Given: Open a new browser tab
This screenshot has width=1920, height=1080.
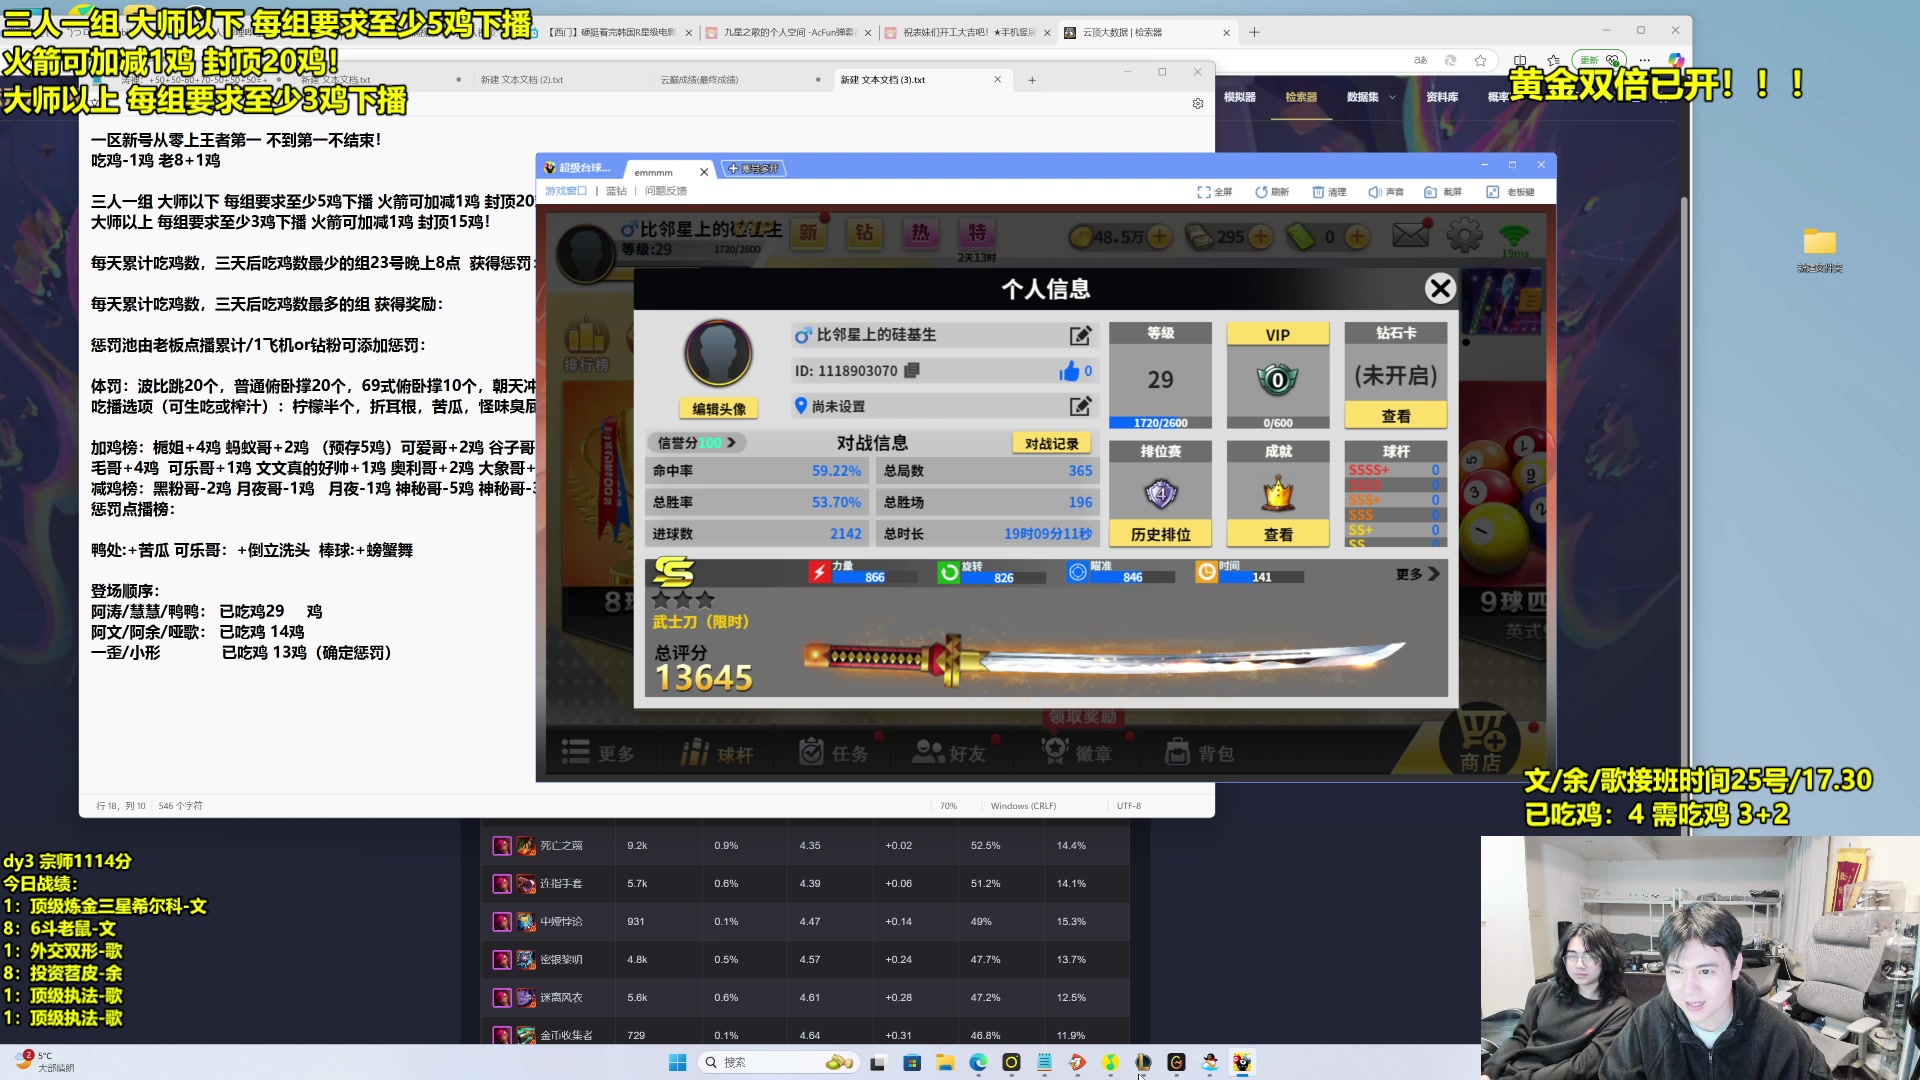Looking at the screenshot, I should pyautogui.click(x=1254, y=33).
